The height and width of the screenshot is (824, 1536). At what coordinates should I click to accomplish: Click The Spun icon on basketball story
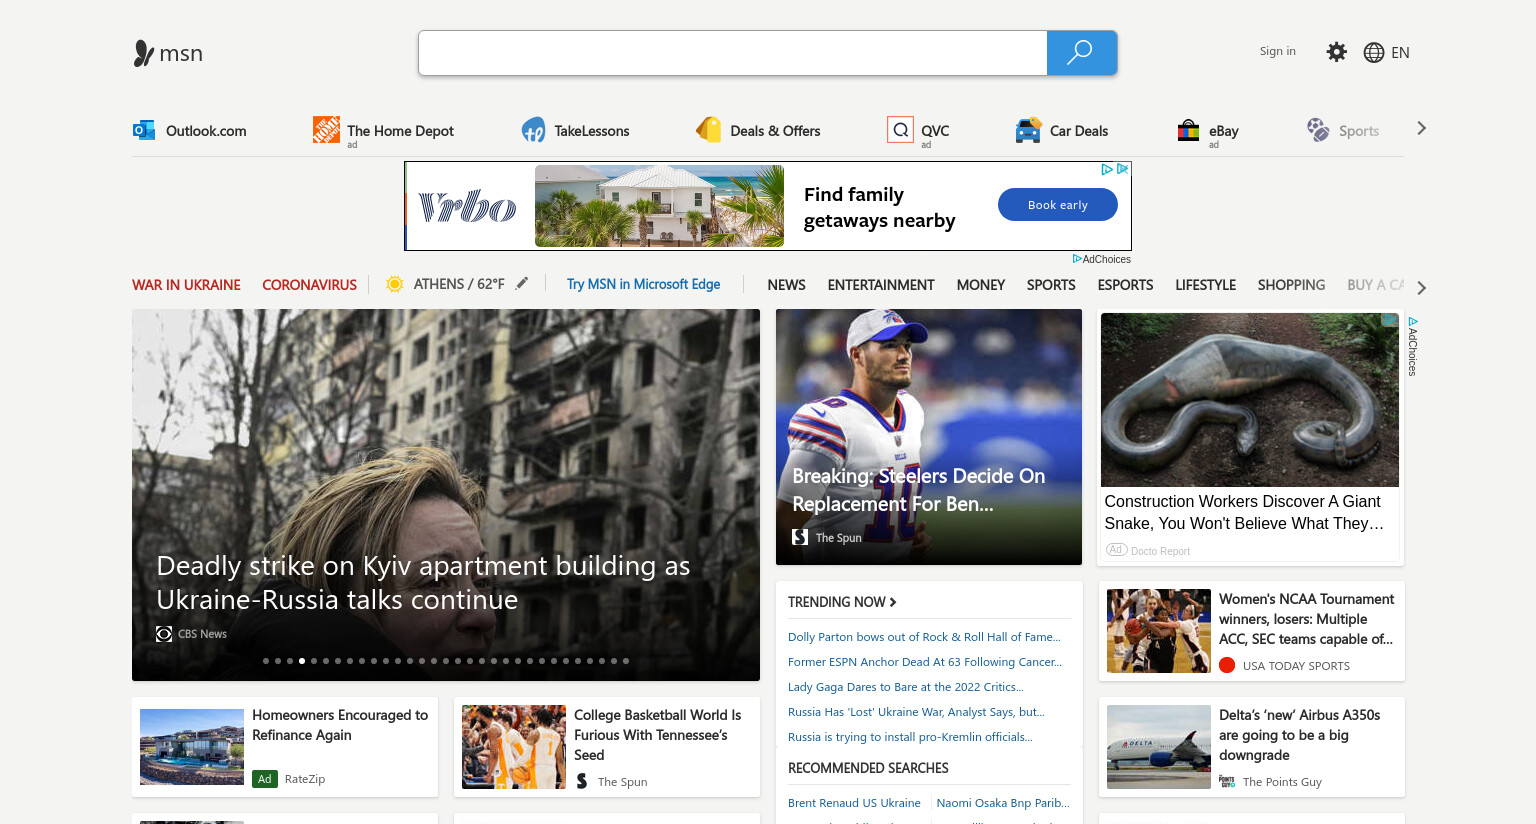582,780
